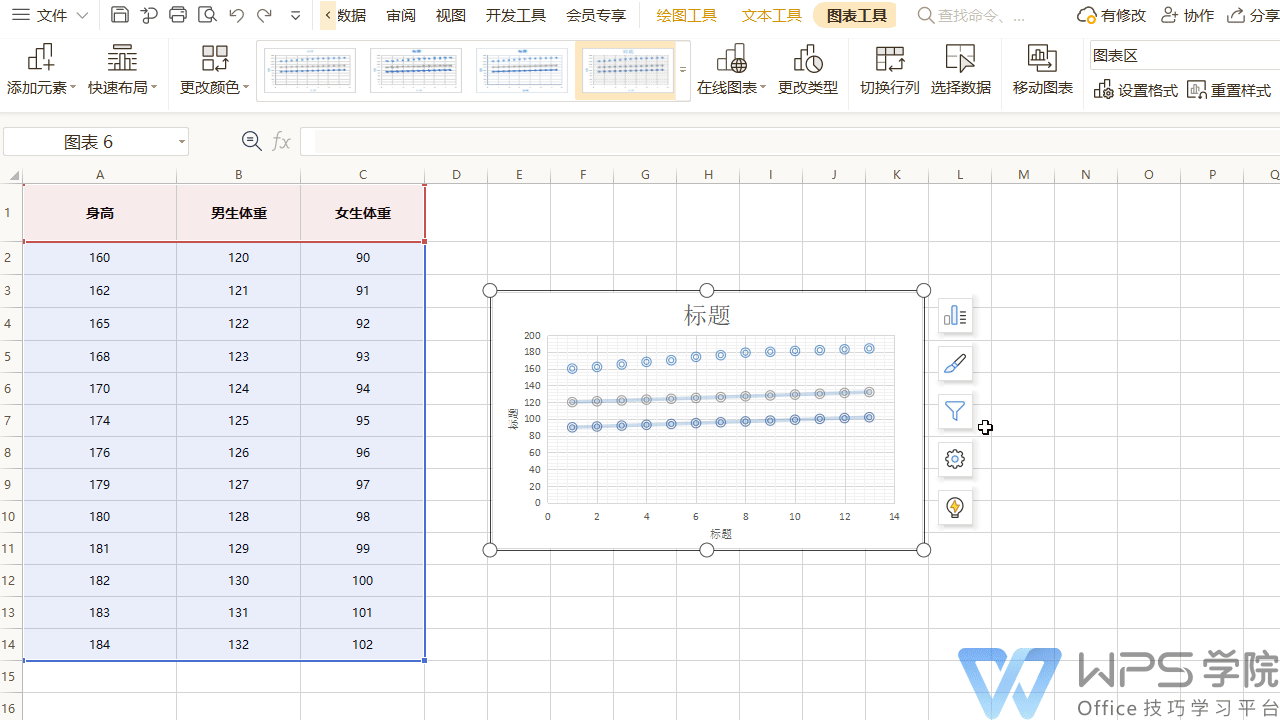Click the 女生体重 header cell

(363, 213)
